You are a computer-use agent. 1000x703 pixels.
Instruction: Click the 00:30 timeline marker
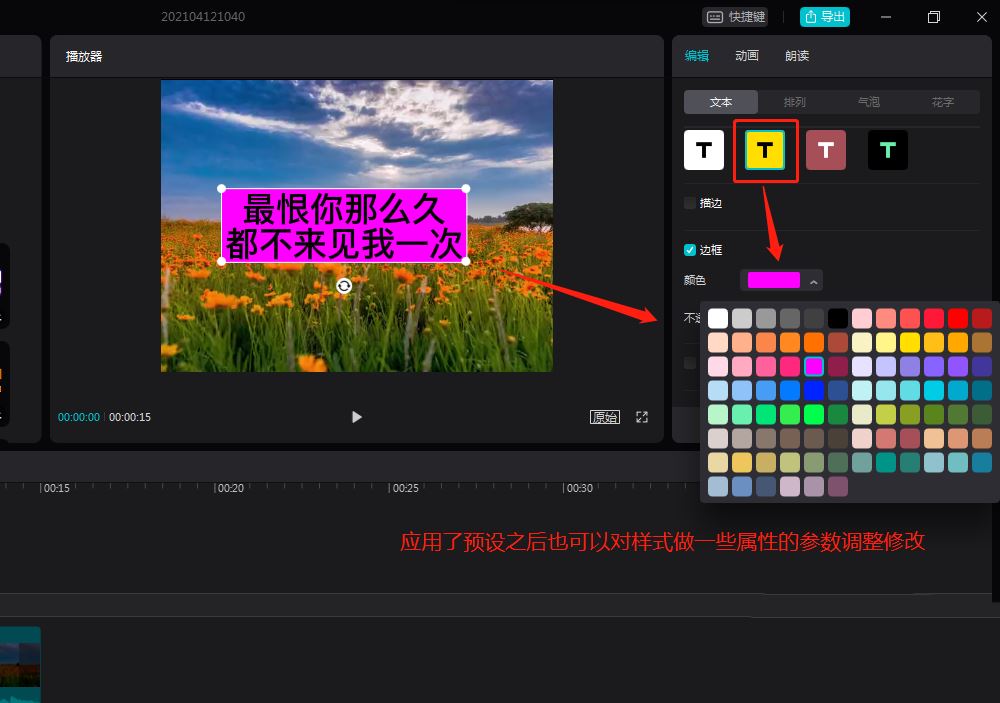coord(578,488)
